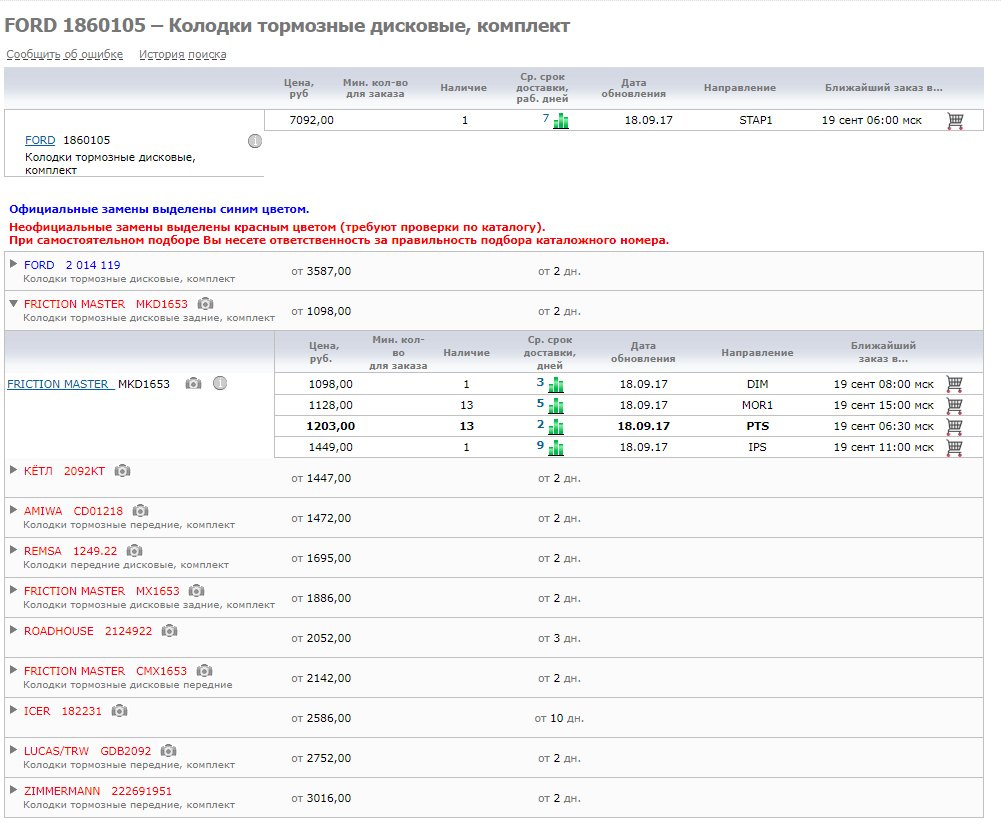The height and width of the screenshot is (836, 1001).
Task: Select price cell 1203,00 in PTS row
Action: tap(331, 426)
